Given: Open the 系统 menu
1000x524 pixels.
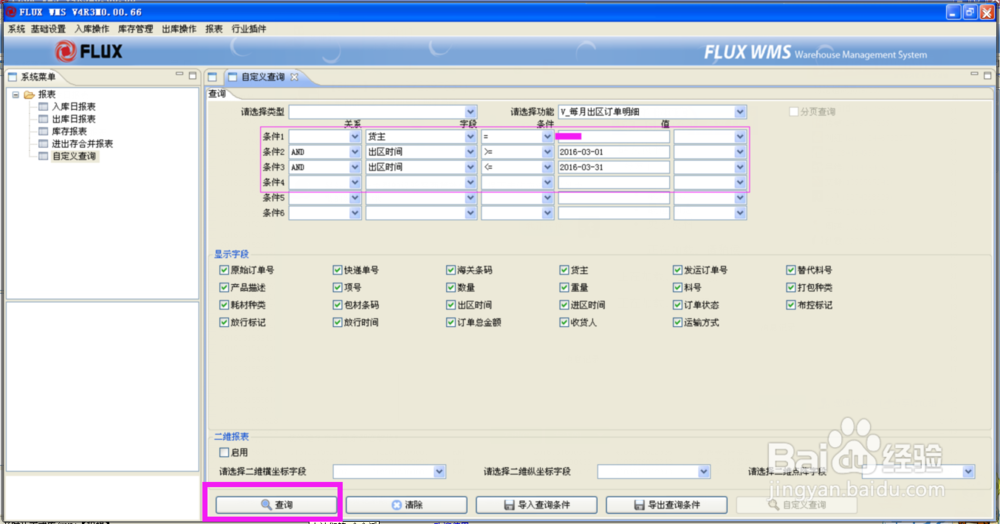Looking at the screenshot, I should click(16, 29).
